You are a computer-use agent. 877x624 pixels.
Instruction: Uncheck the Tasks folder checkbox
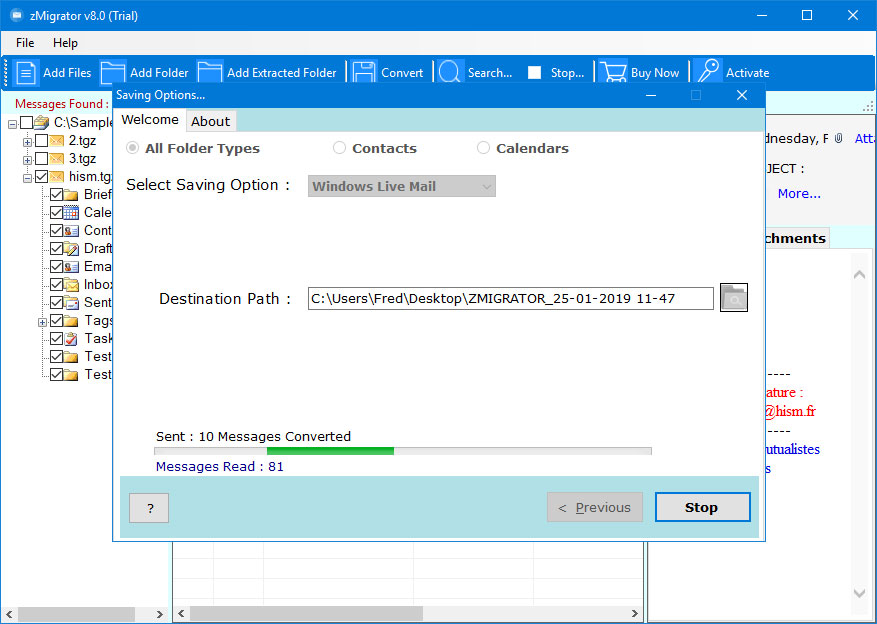(56, 338)
